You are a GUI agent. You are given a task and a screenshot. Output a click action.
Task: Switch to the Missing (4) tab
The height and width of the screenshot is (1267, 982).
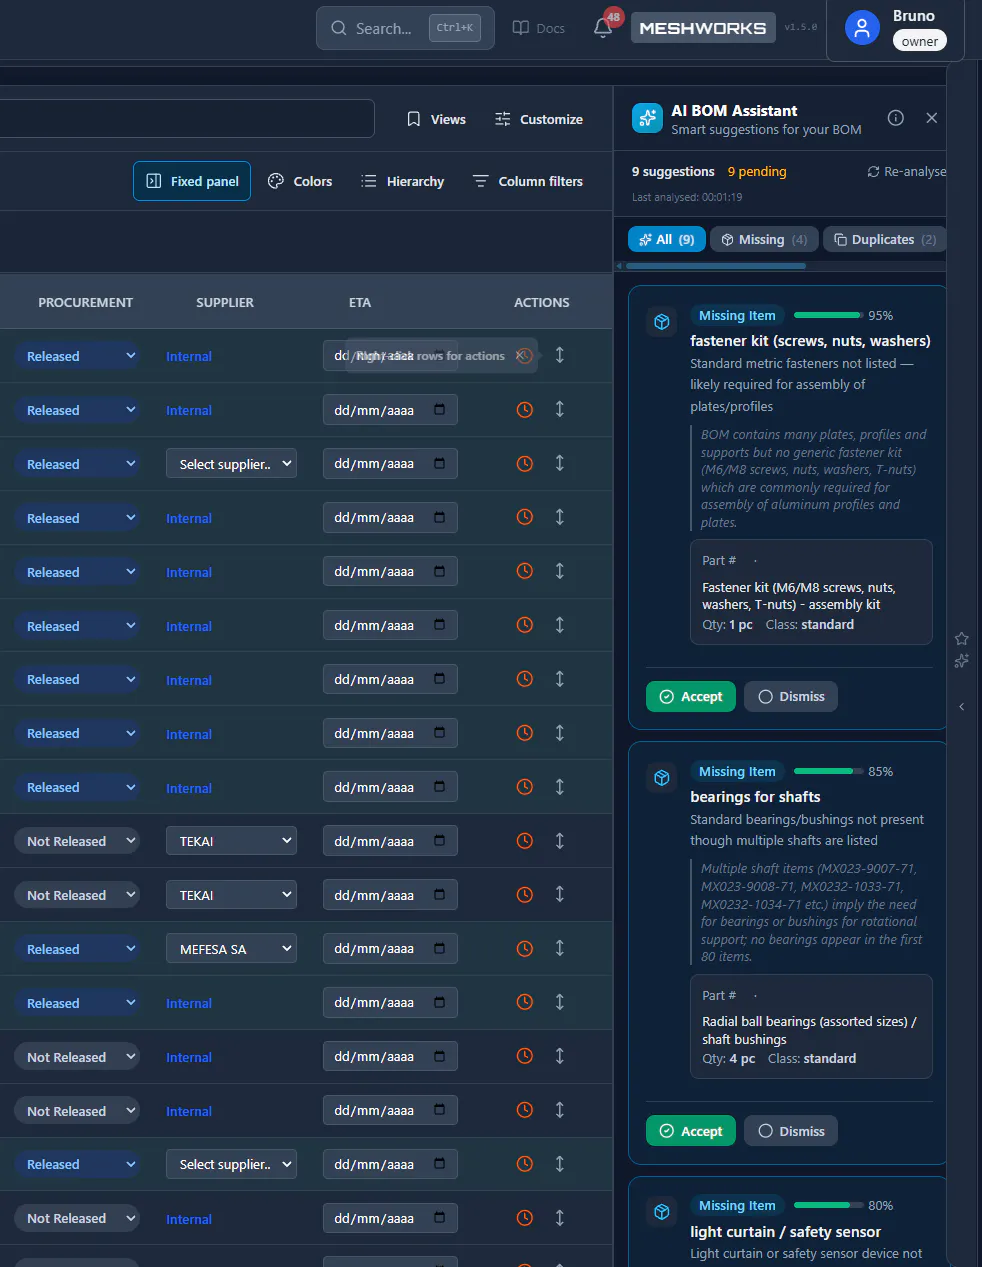coord(764,239)
